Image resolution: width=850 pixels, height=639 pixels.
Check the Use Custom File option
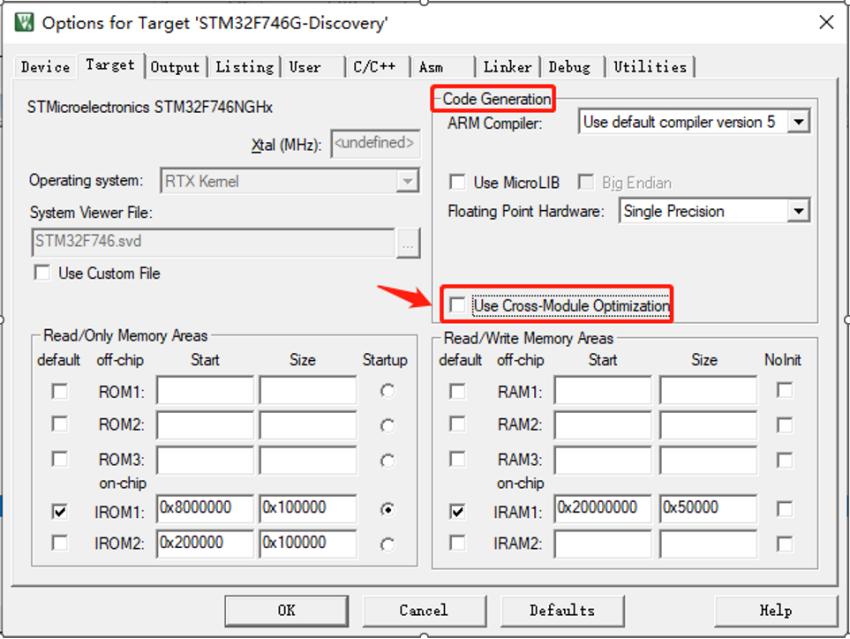(42, 273)
